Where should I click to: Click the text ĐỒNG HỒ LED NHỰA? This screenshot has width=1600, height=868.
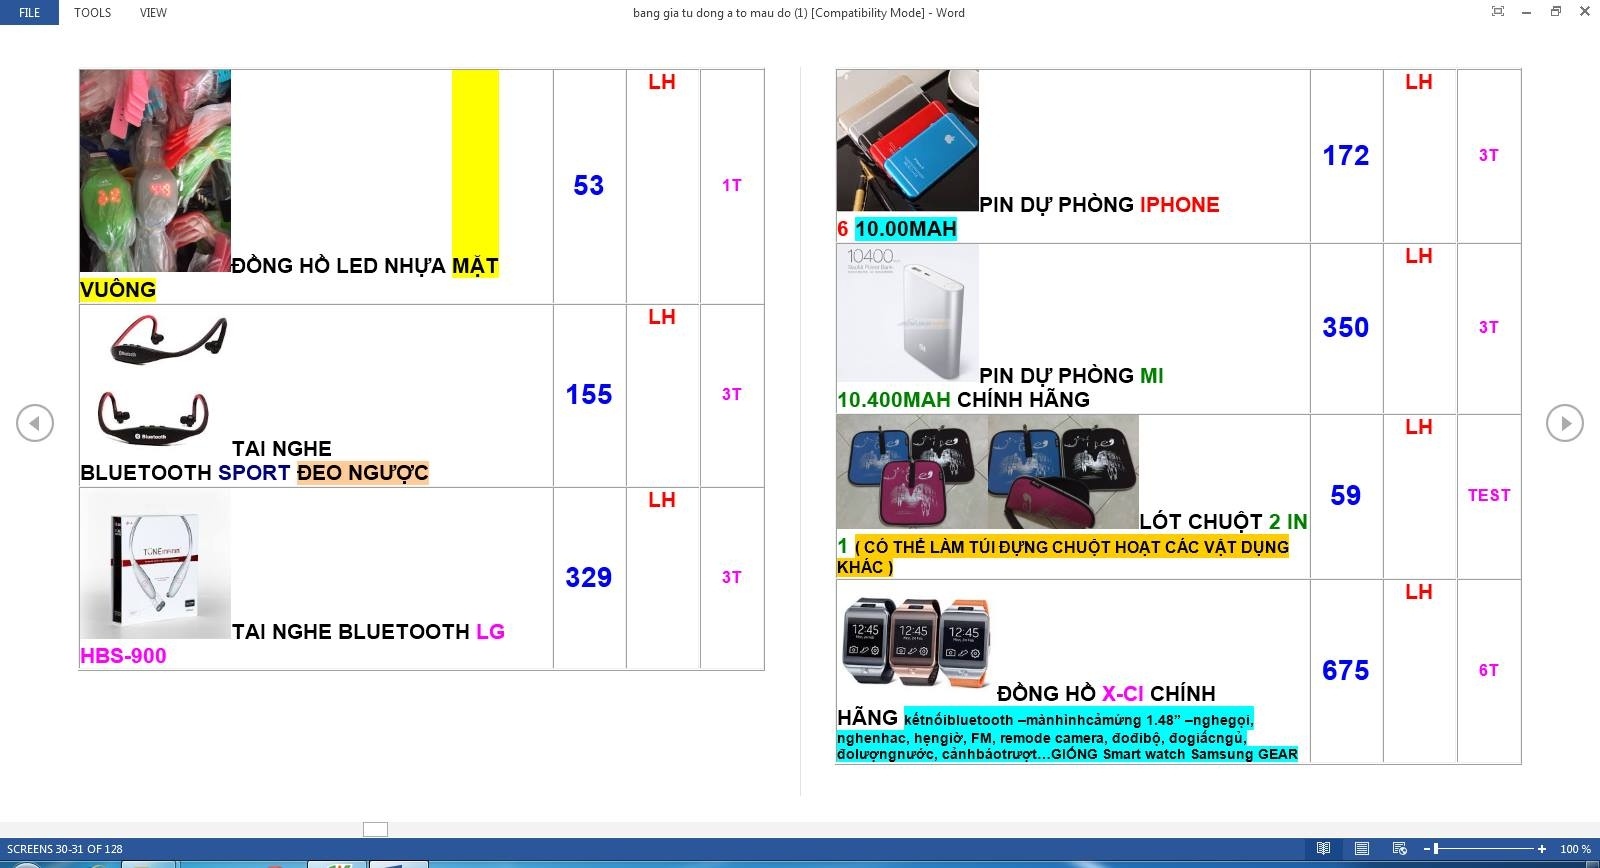[x=339, y=266]
